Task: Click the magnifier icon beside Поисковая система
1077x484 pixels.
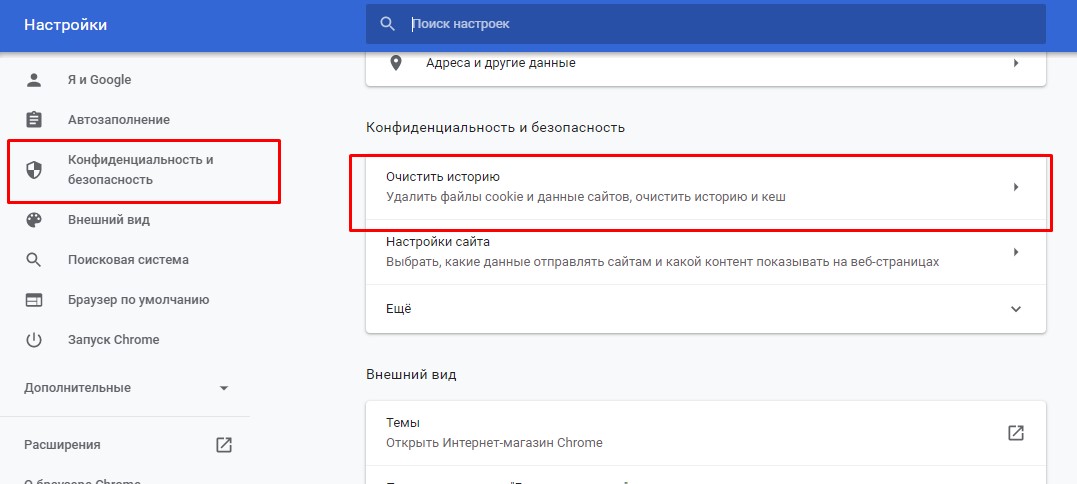Action: 34,260
